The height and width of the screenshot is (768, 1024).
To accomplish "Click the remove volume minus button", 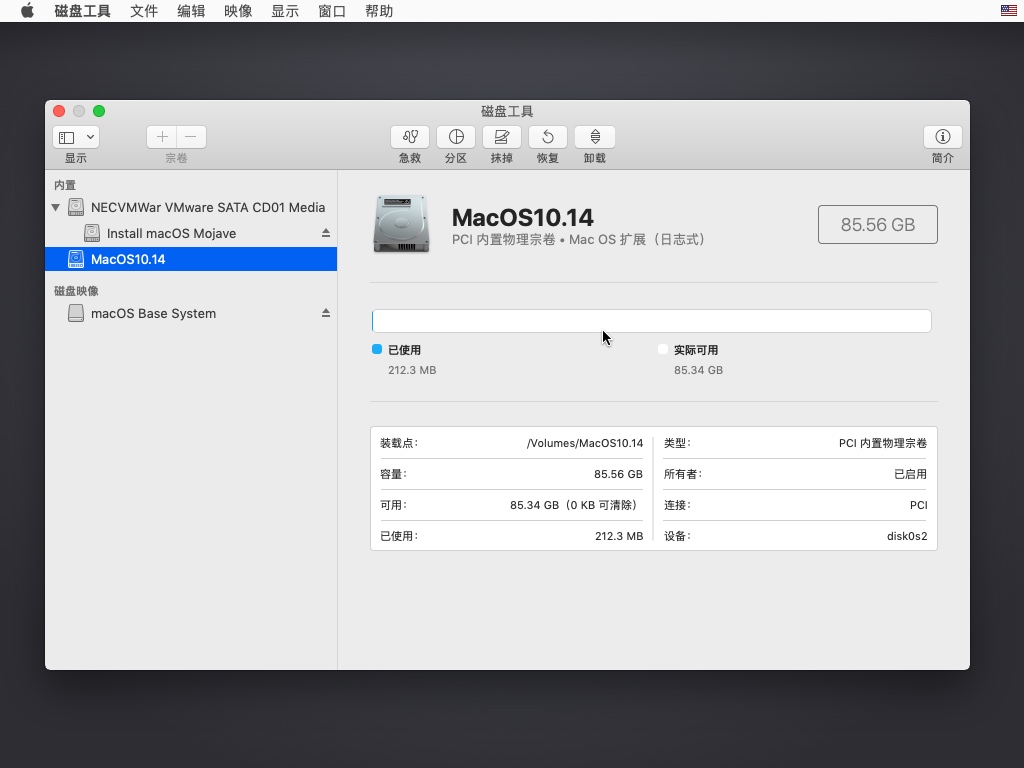I will pos(191,137).
